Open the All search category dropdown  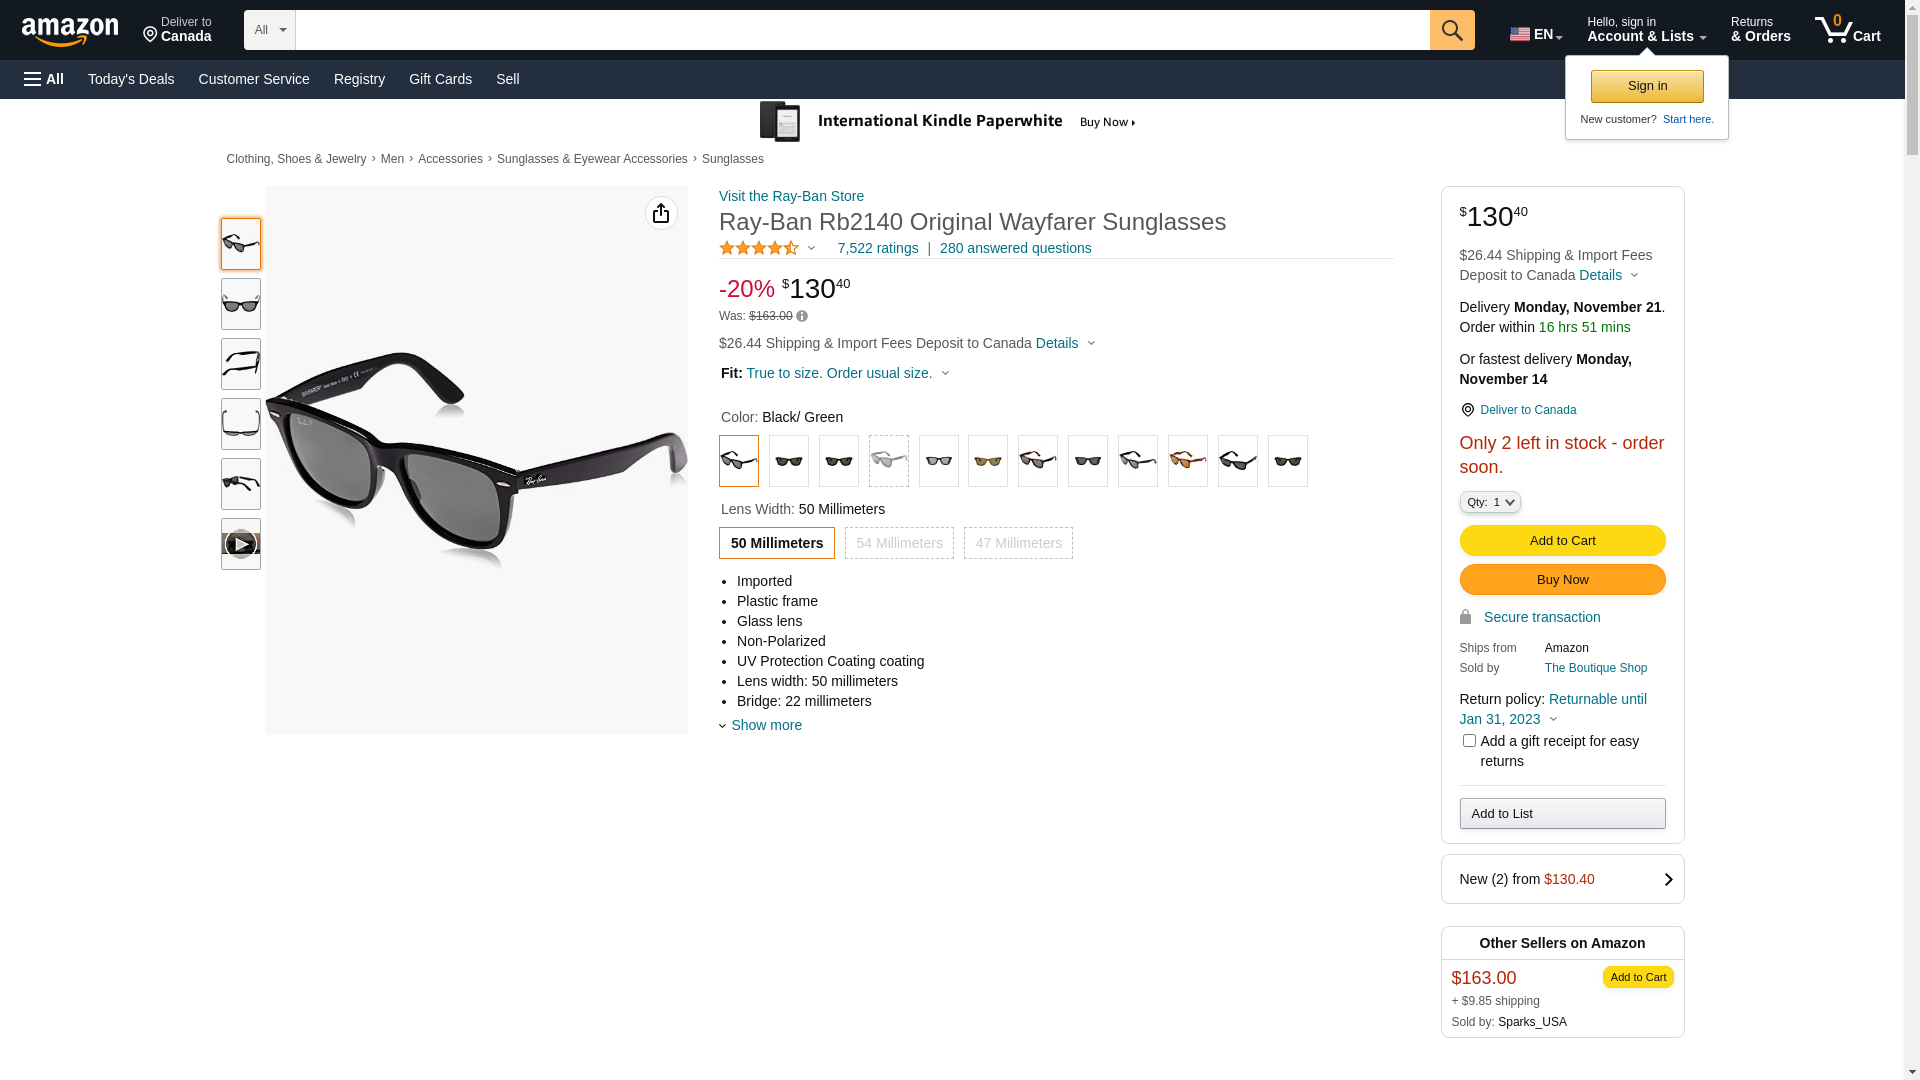point(270,30)
